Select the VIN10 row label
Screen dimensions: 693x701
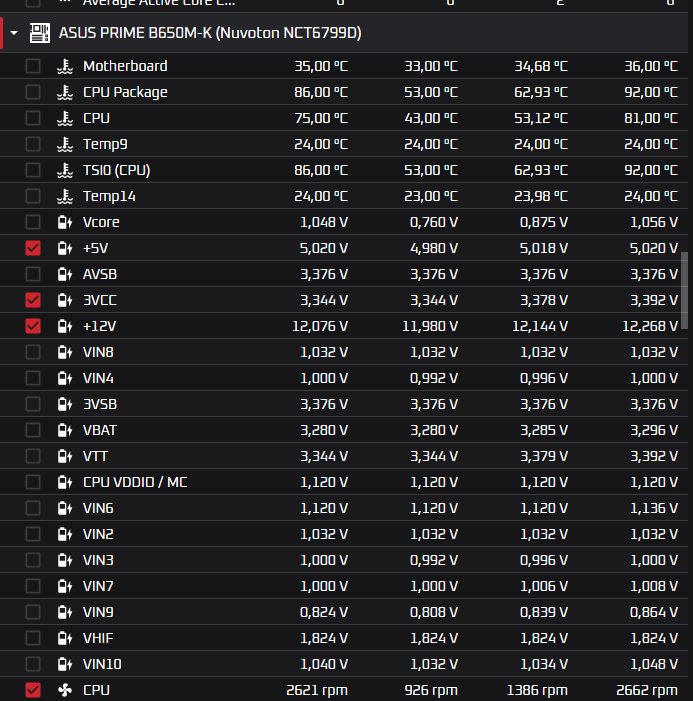click(x=102, y=664)
